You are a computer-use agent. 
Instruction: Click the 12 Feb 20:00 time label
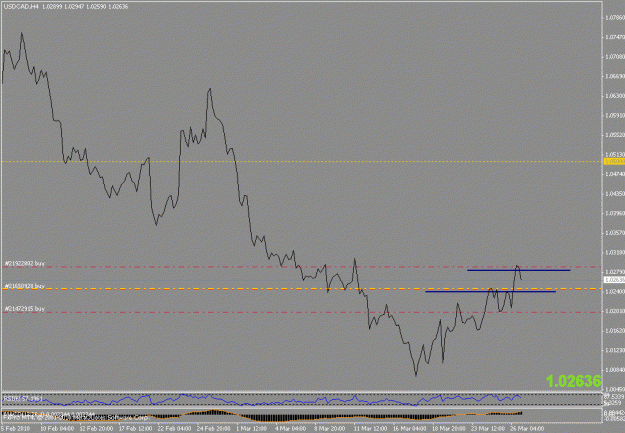[x=96, y=429]
